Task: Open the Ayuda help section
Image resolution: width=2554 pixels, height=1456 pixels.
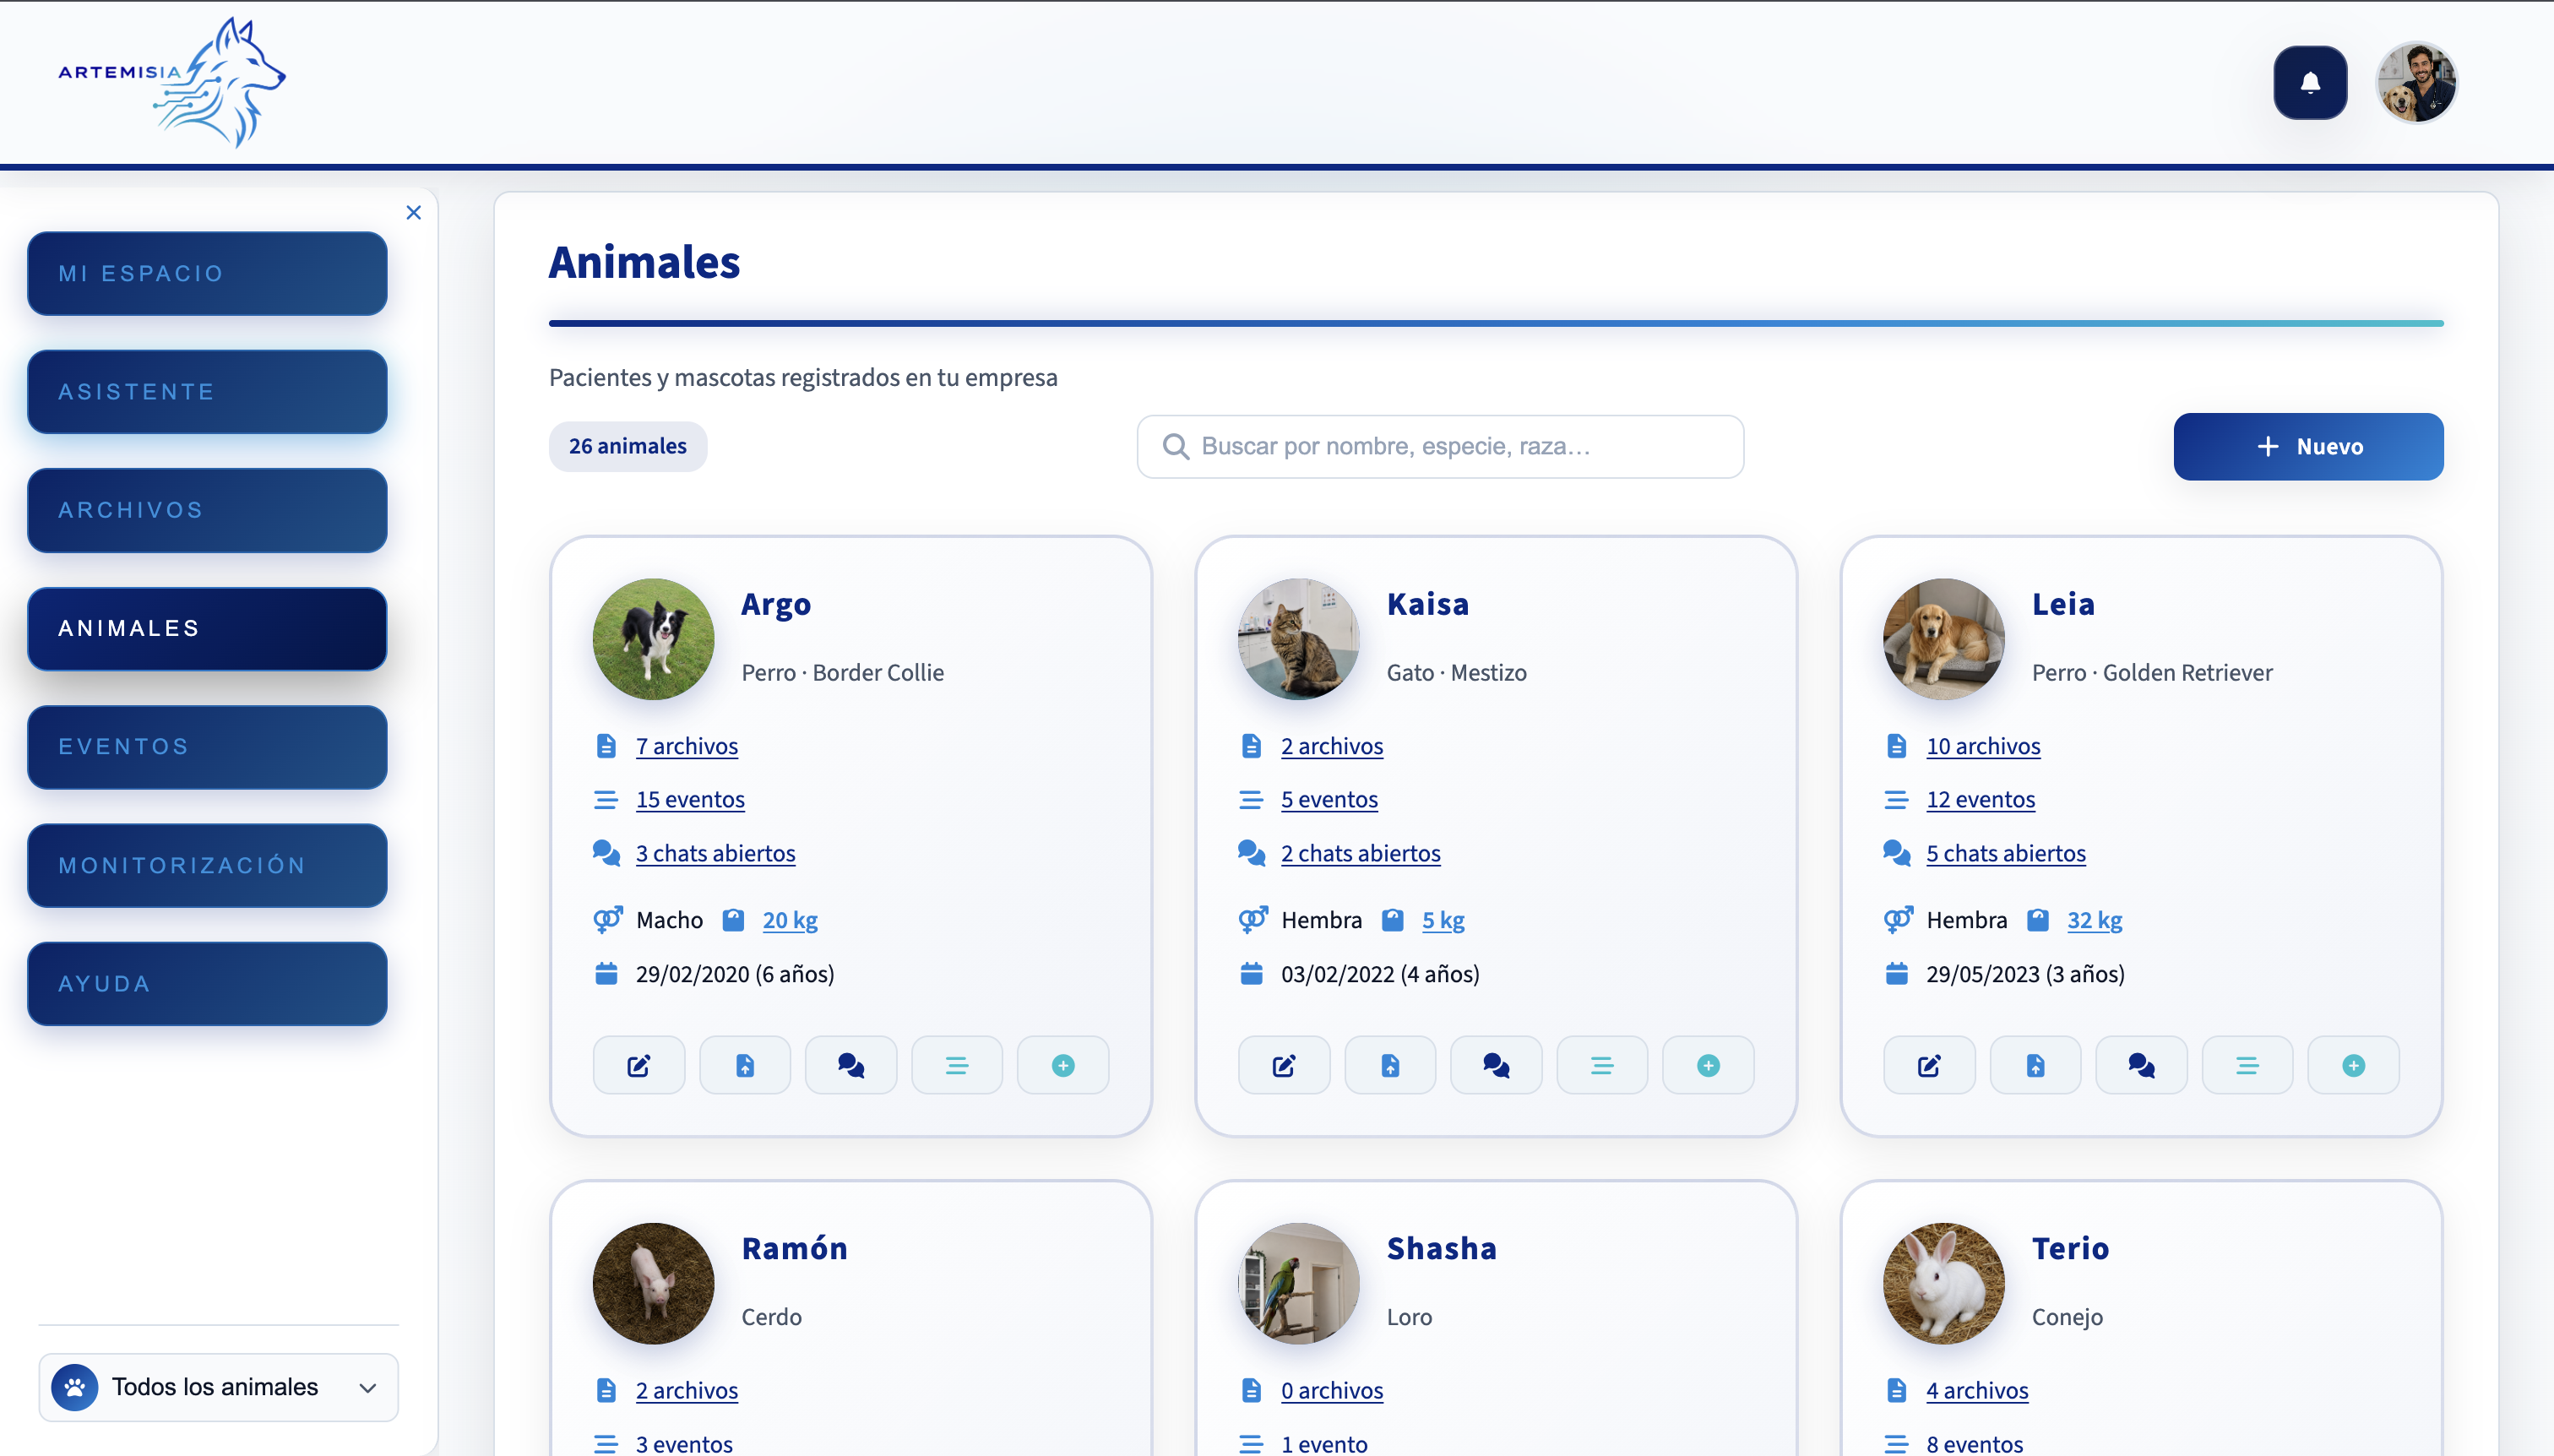Action: [207, 984]
